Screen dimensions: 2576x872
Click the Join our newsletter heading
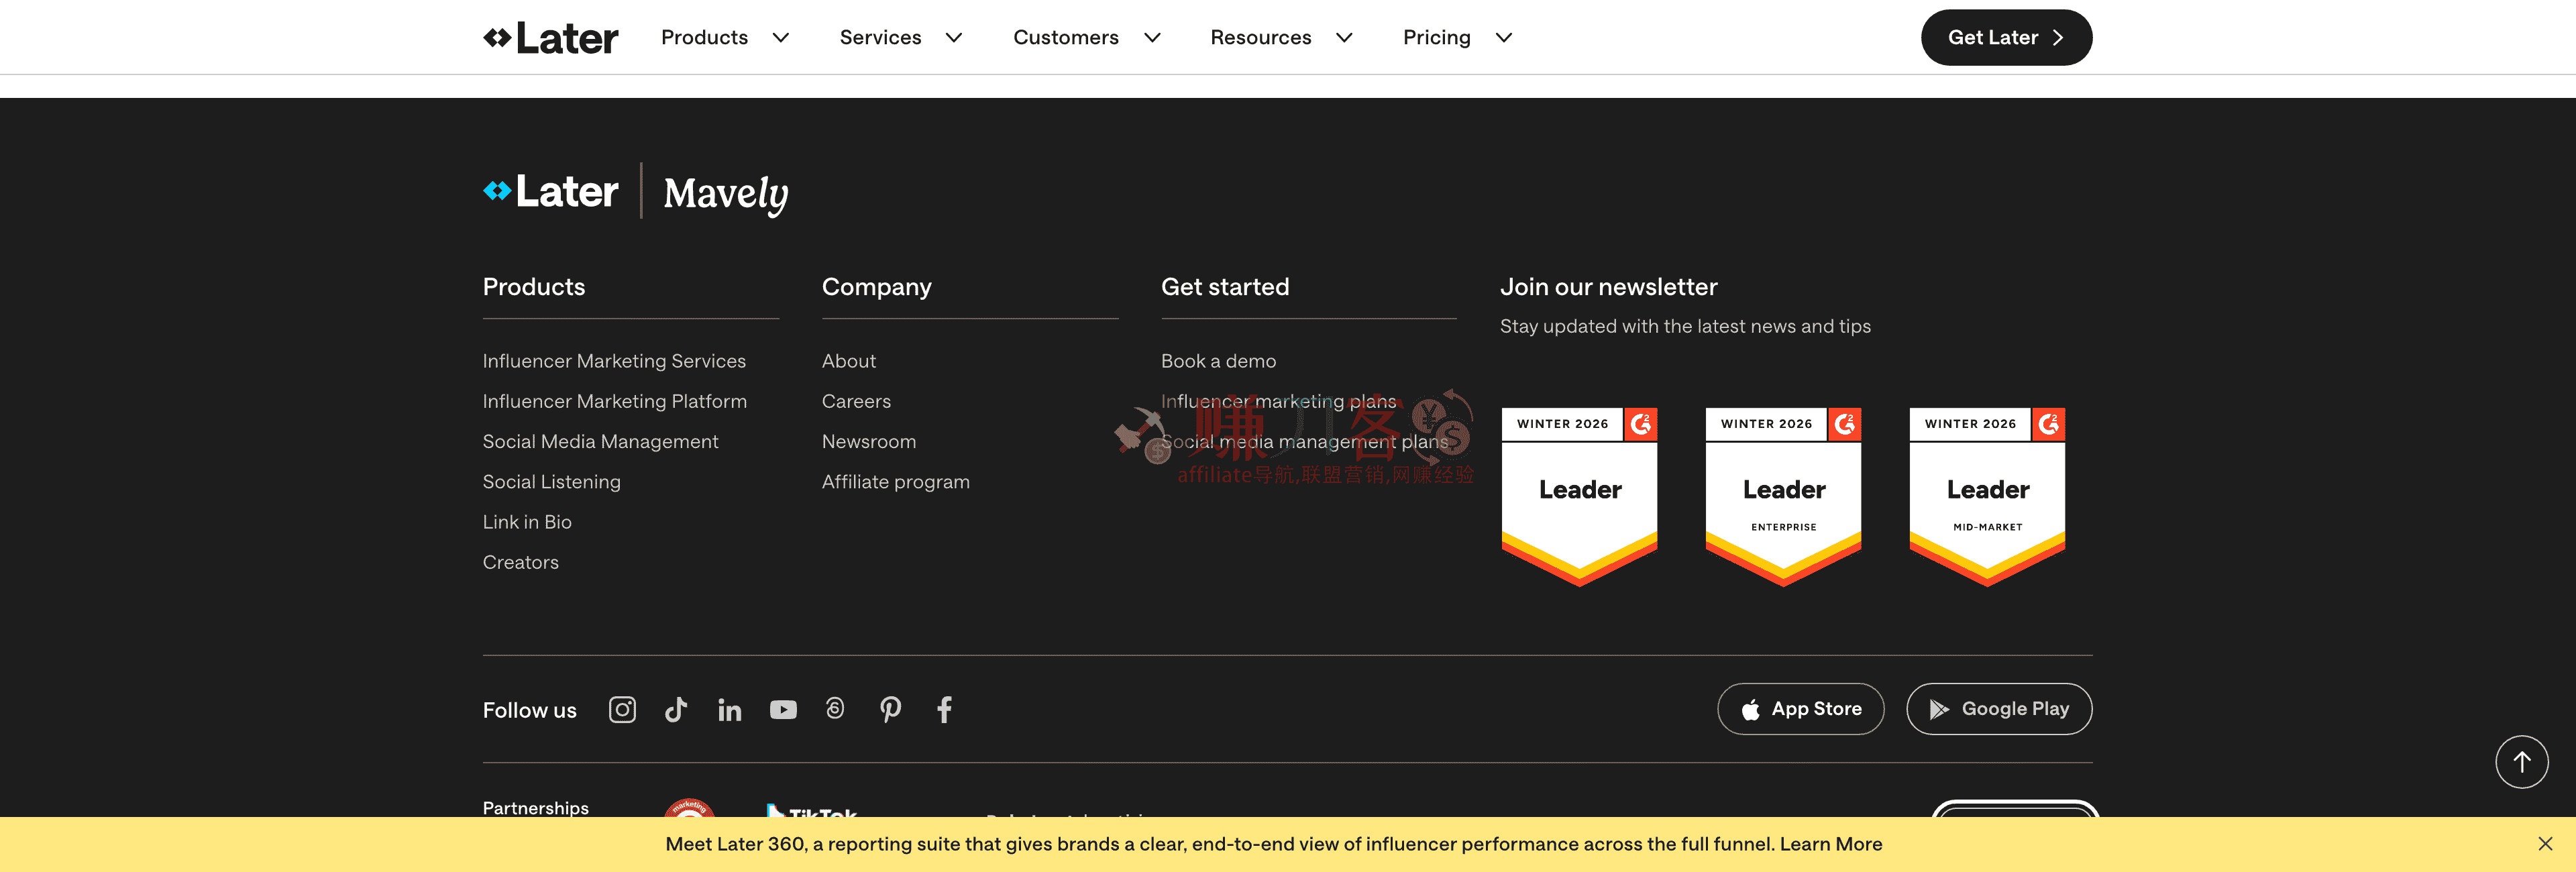tap(1608, 287)
